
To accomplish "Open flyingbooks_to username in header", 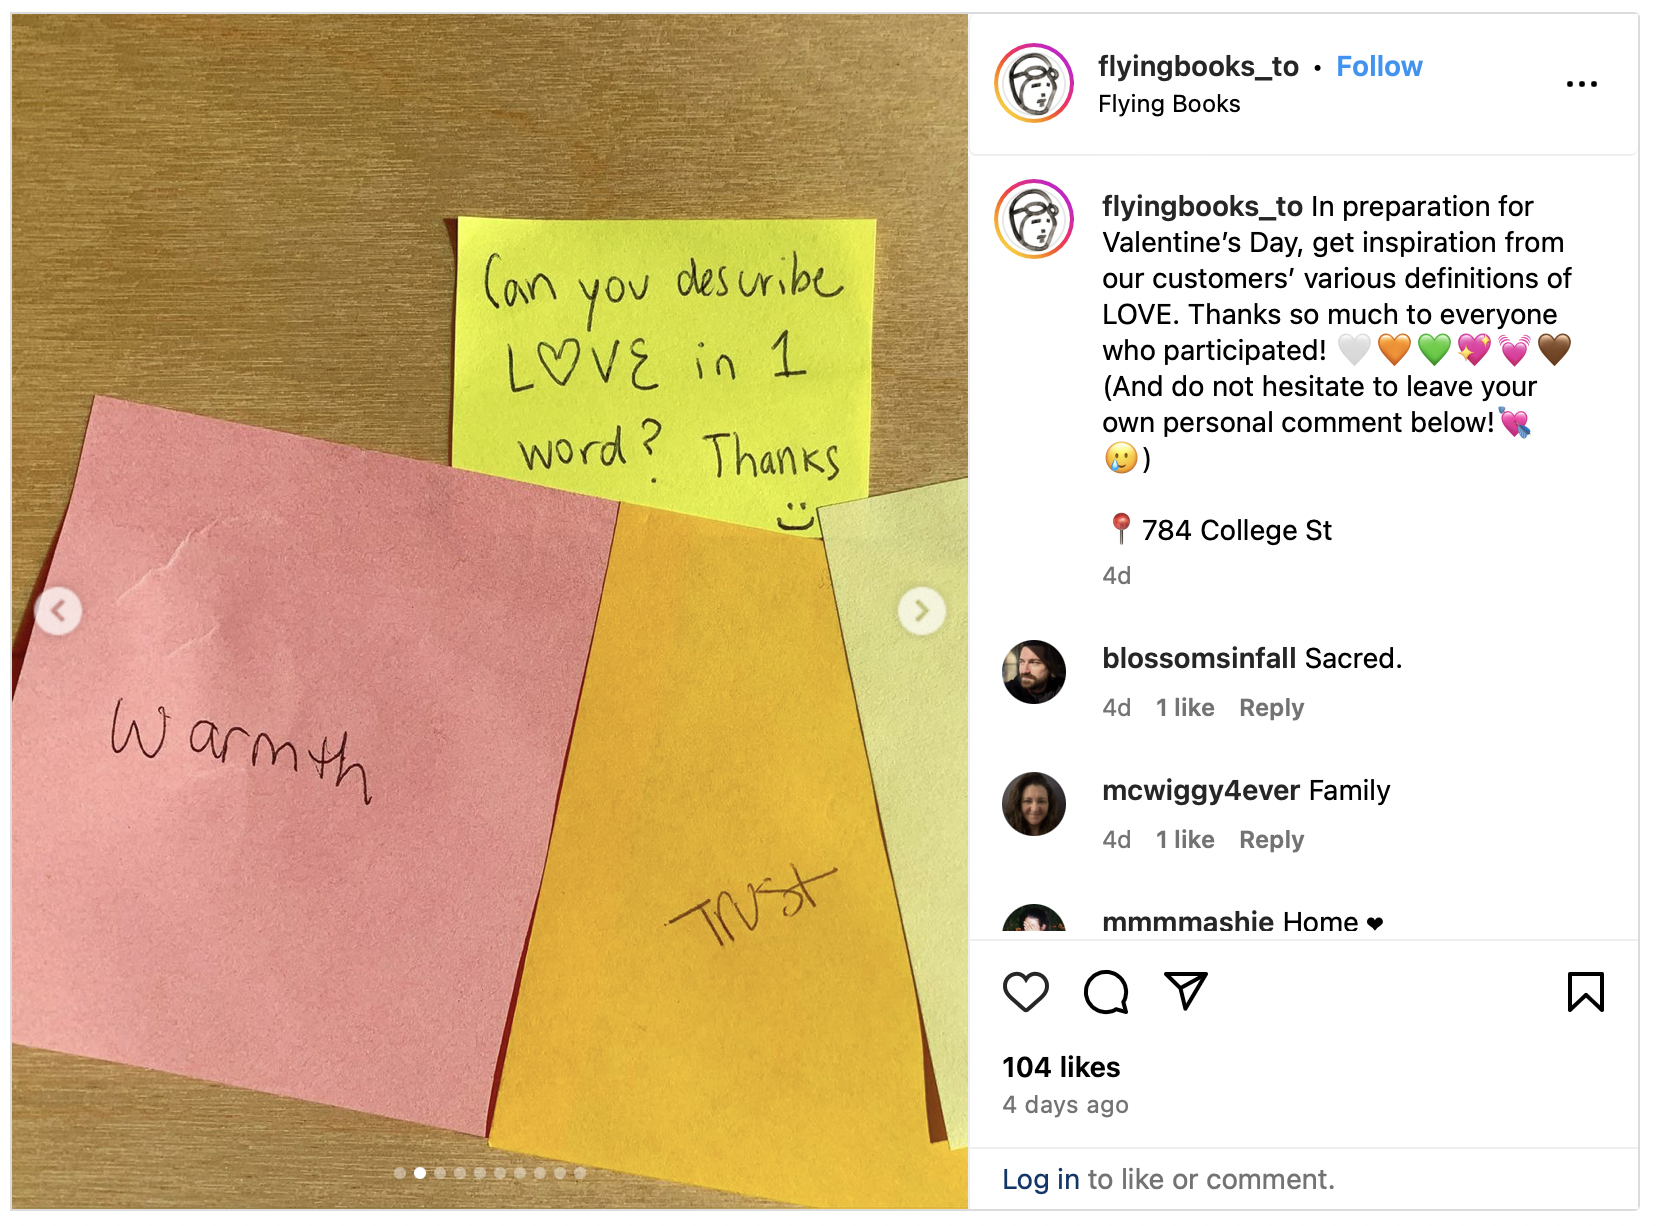I will 1198,66.
